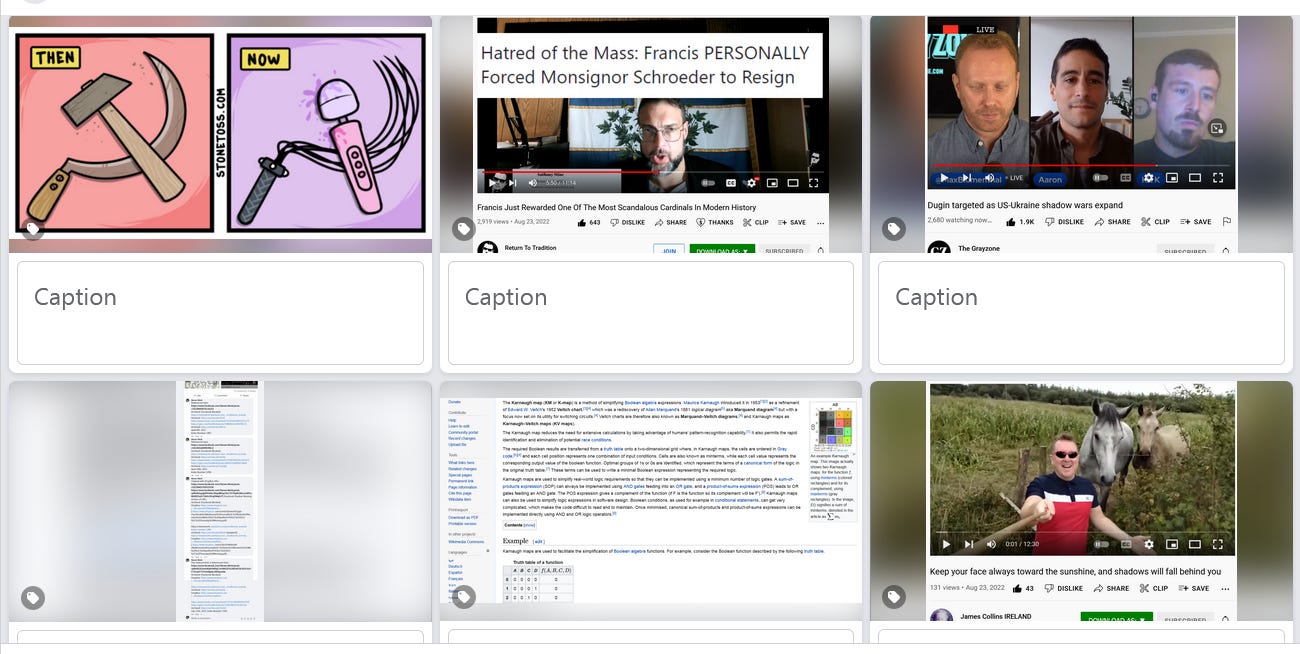Open the narrow mobile screenshot thumbnail

(220, 501)
